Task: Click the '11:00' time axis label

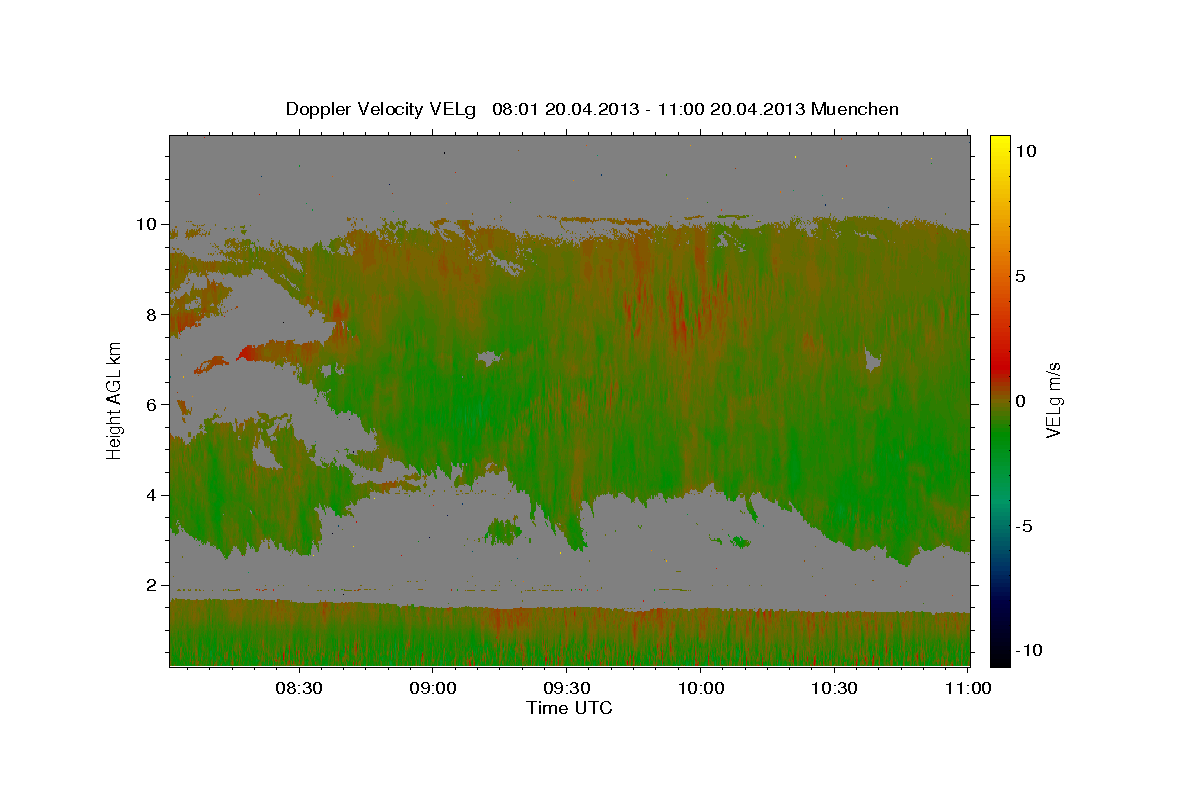Action: point(968,689)
